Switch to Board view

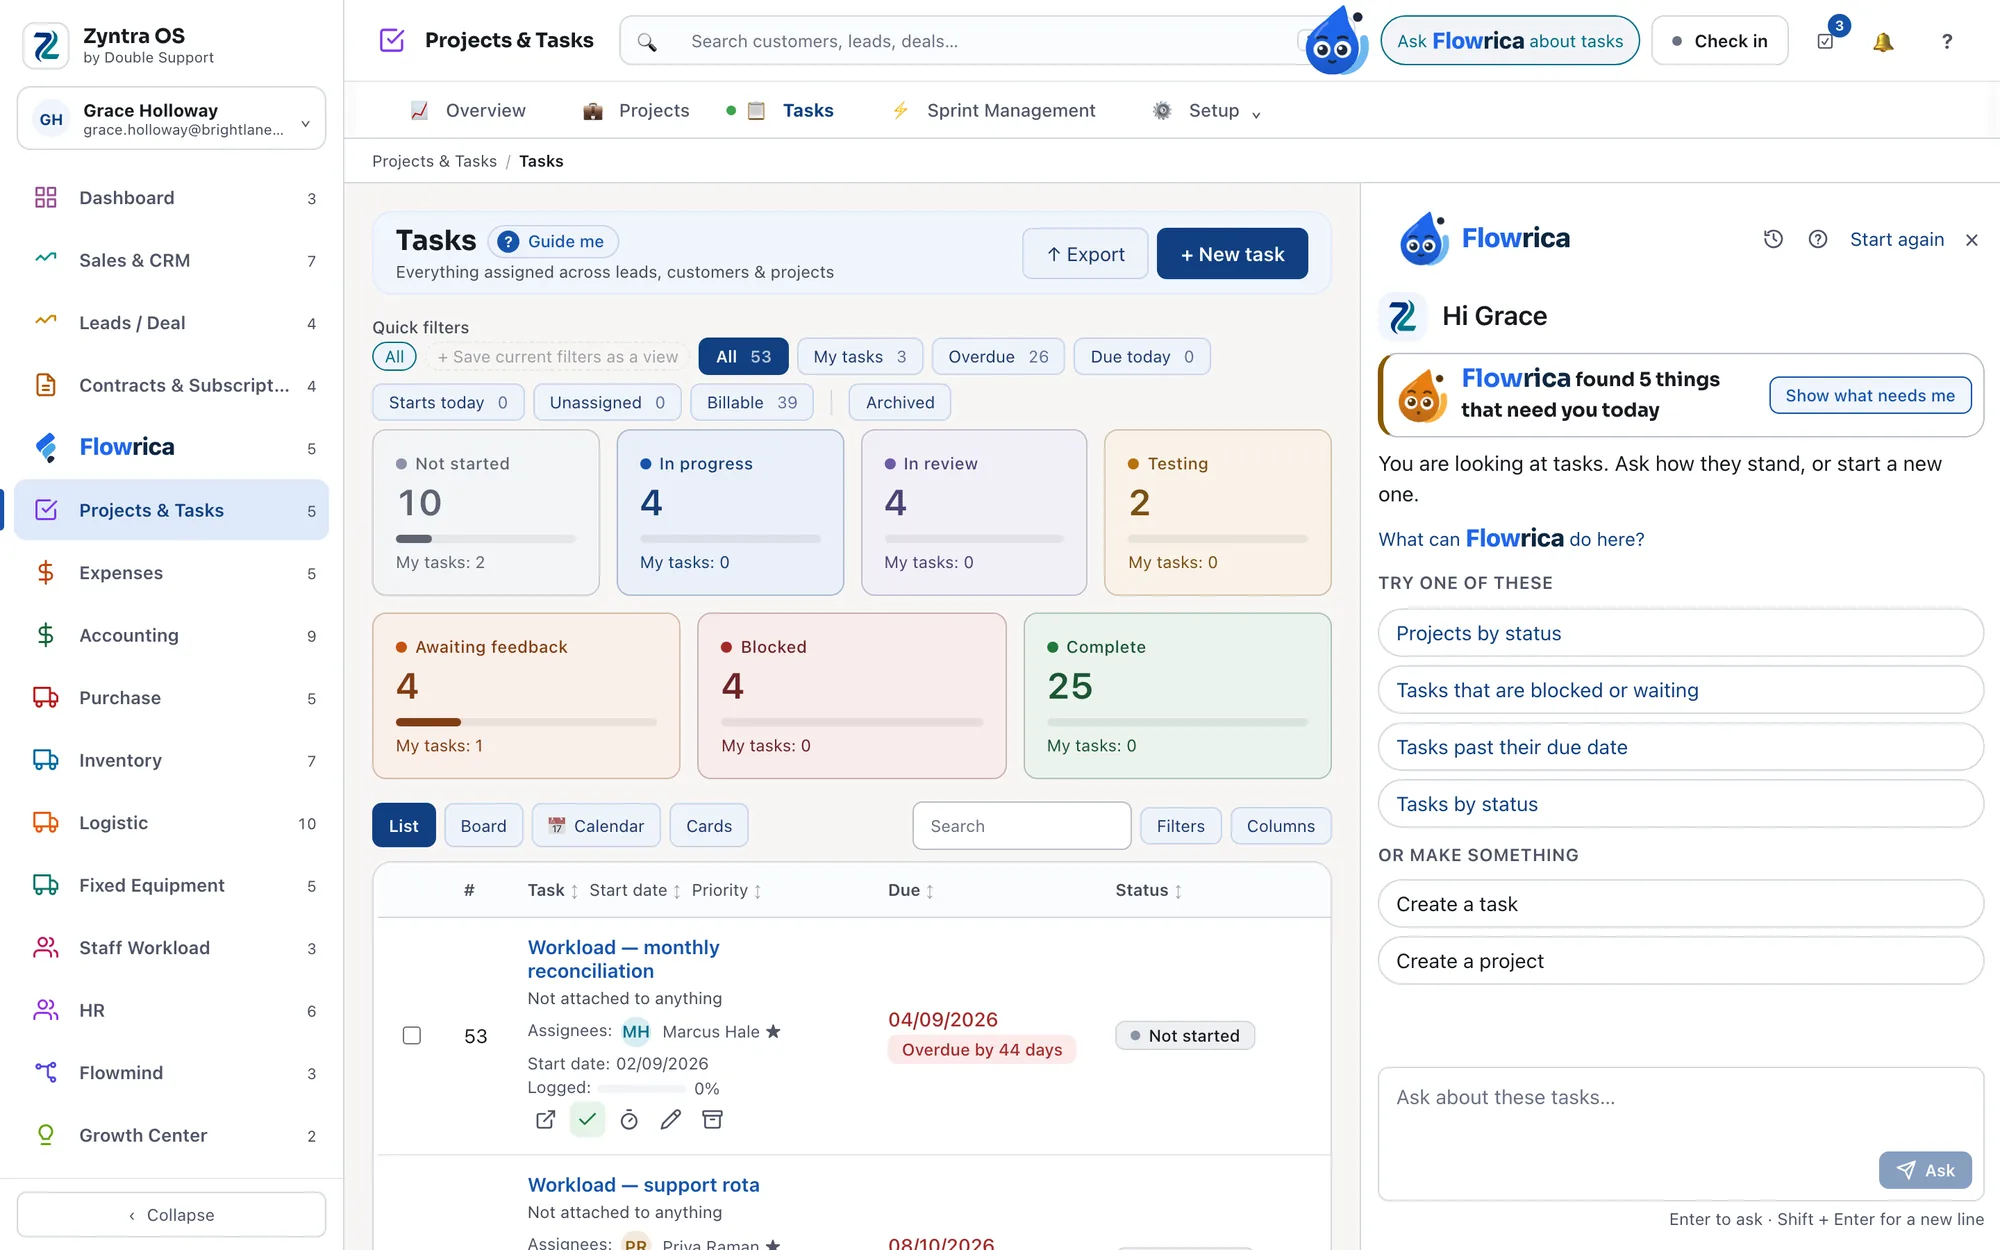(x=483, y=826)
